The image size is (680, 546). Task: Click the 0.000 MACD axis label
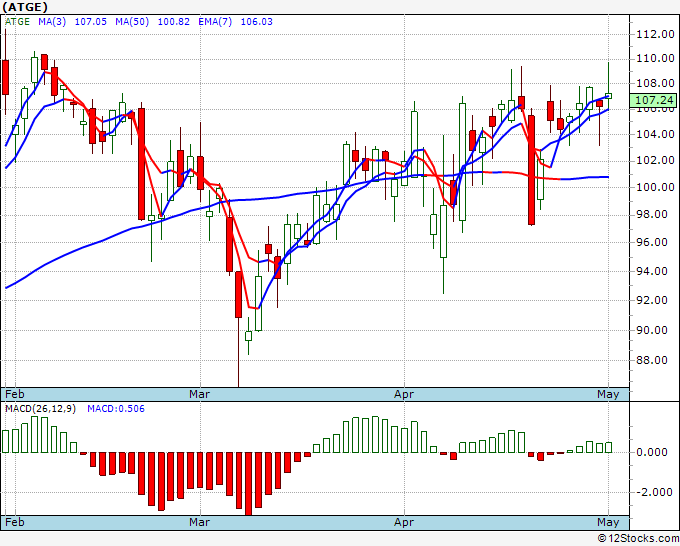tap(651, 452)
